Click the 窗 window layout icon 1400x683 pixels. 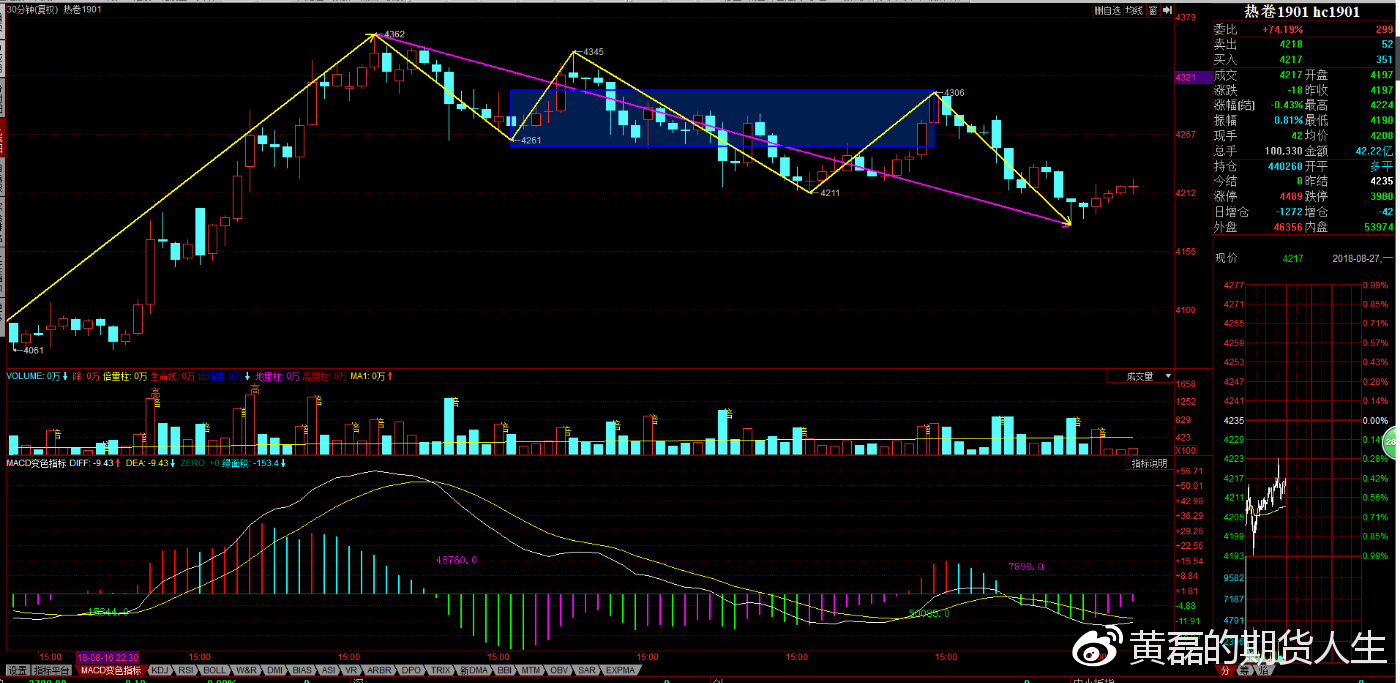pos(1153,10)
